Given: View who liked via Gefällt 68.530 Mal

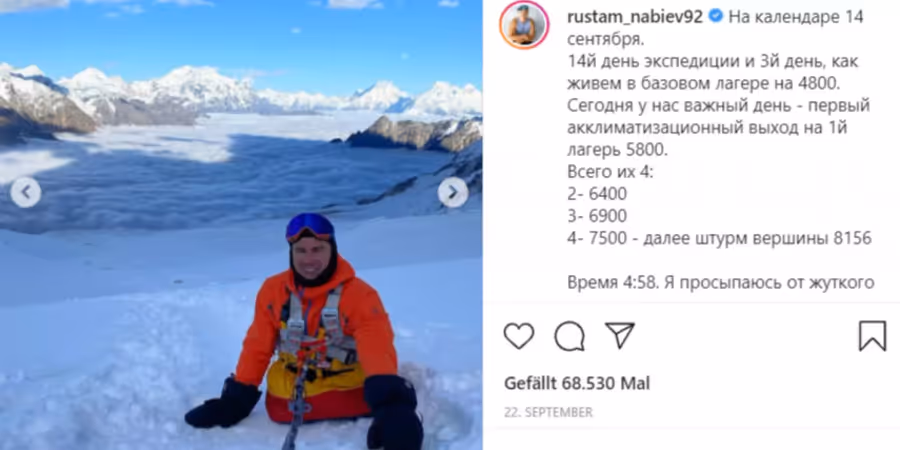Looking at the screenshot, I should (x=577, y=383).
